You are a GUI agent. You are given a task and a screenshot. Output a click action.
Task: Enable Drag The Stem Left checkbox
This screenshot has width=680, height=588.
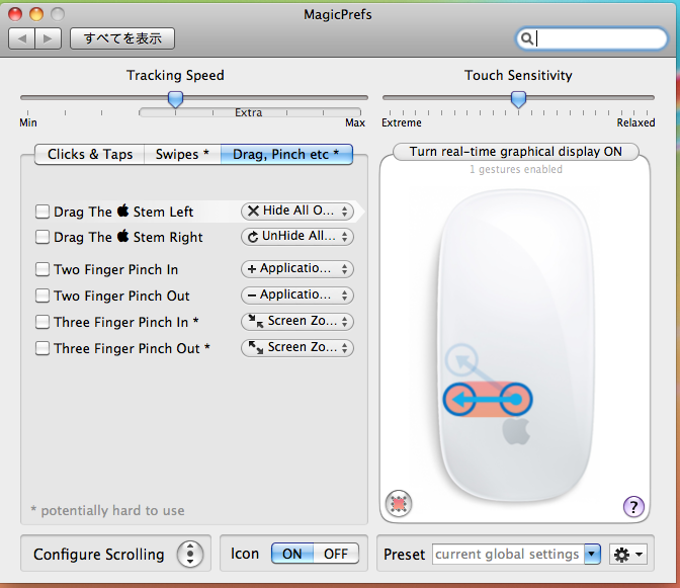42,212
